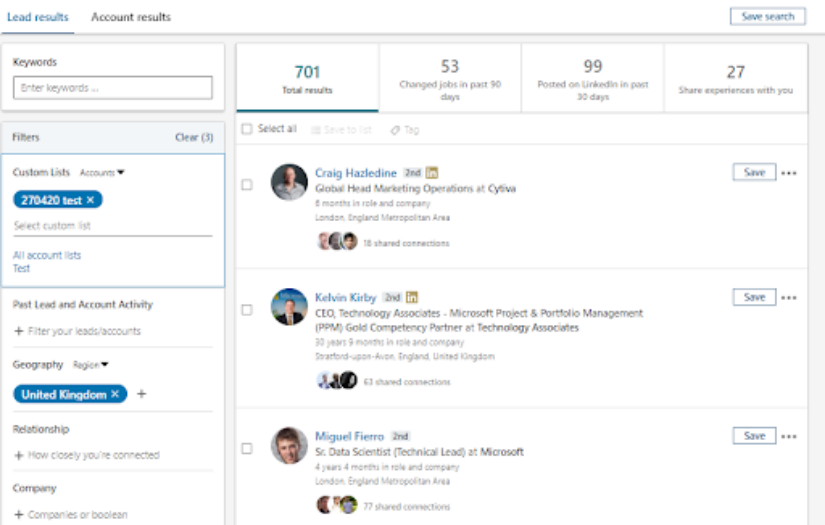Open Miguel Fierro's name link
The width and height of the screenshot is (825, 525).
(349, 436)
